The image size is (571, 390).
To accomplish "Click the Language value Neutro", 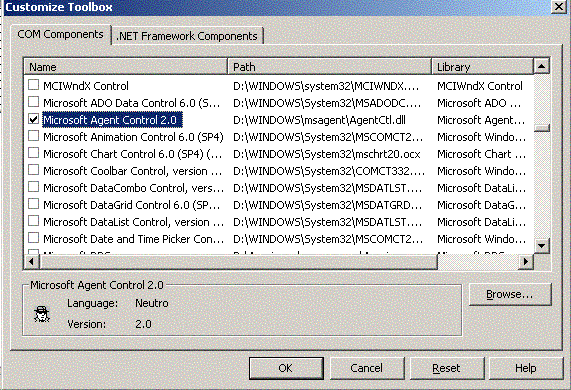I will click(x=152, y=303).
